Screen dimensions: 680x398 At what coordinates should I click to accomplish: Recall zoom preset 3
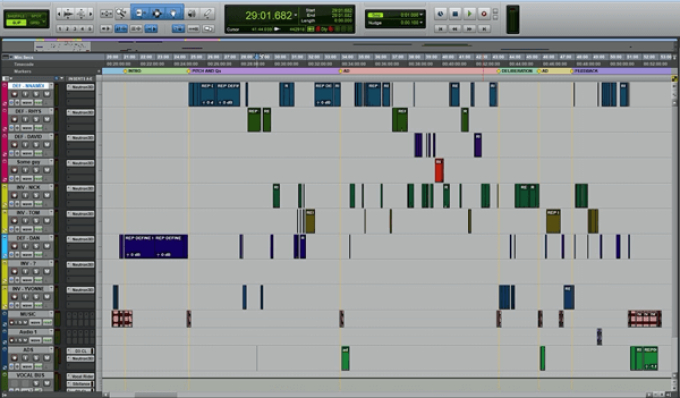point(75,29)
